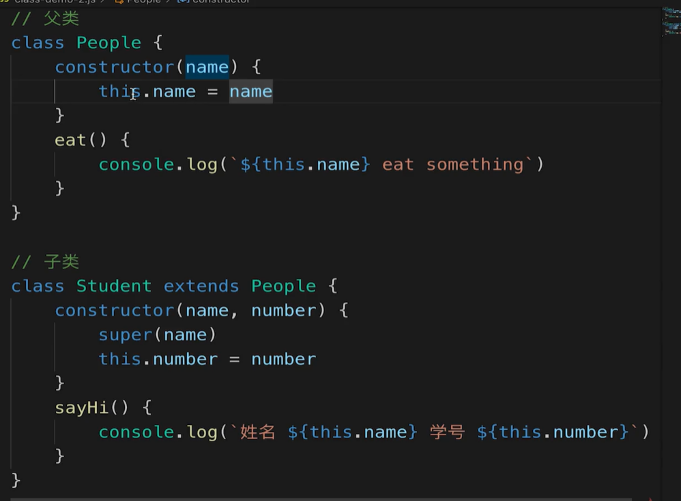Click the highlighted name value after equals sign
Viewport: 681px width, 501px height.
(250, 92)
